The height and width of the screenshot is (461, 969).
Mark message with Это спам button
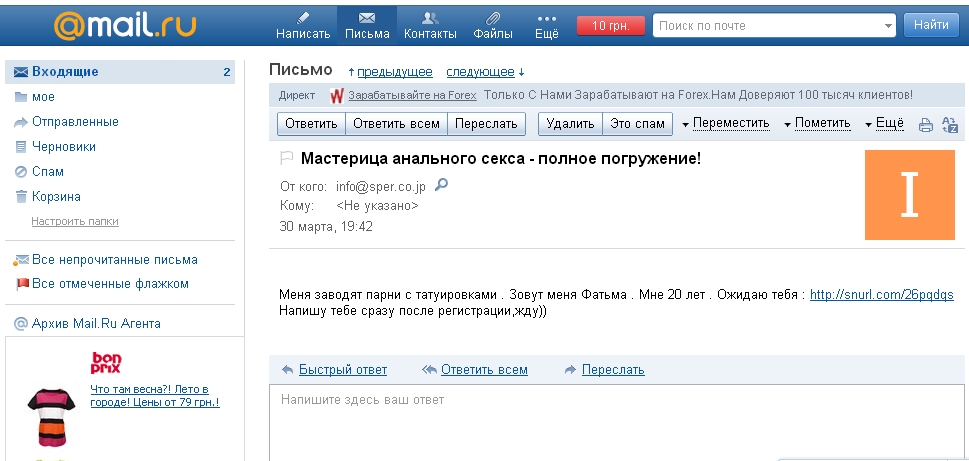637,124
